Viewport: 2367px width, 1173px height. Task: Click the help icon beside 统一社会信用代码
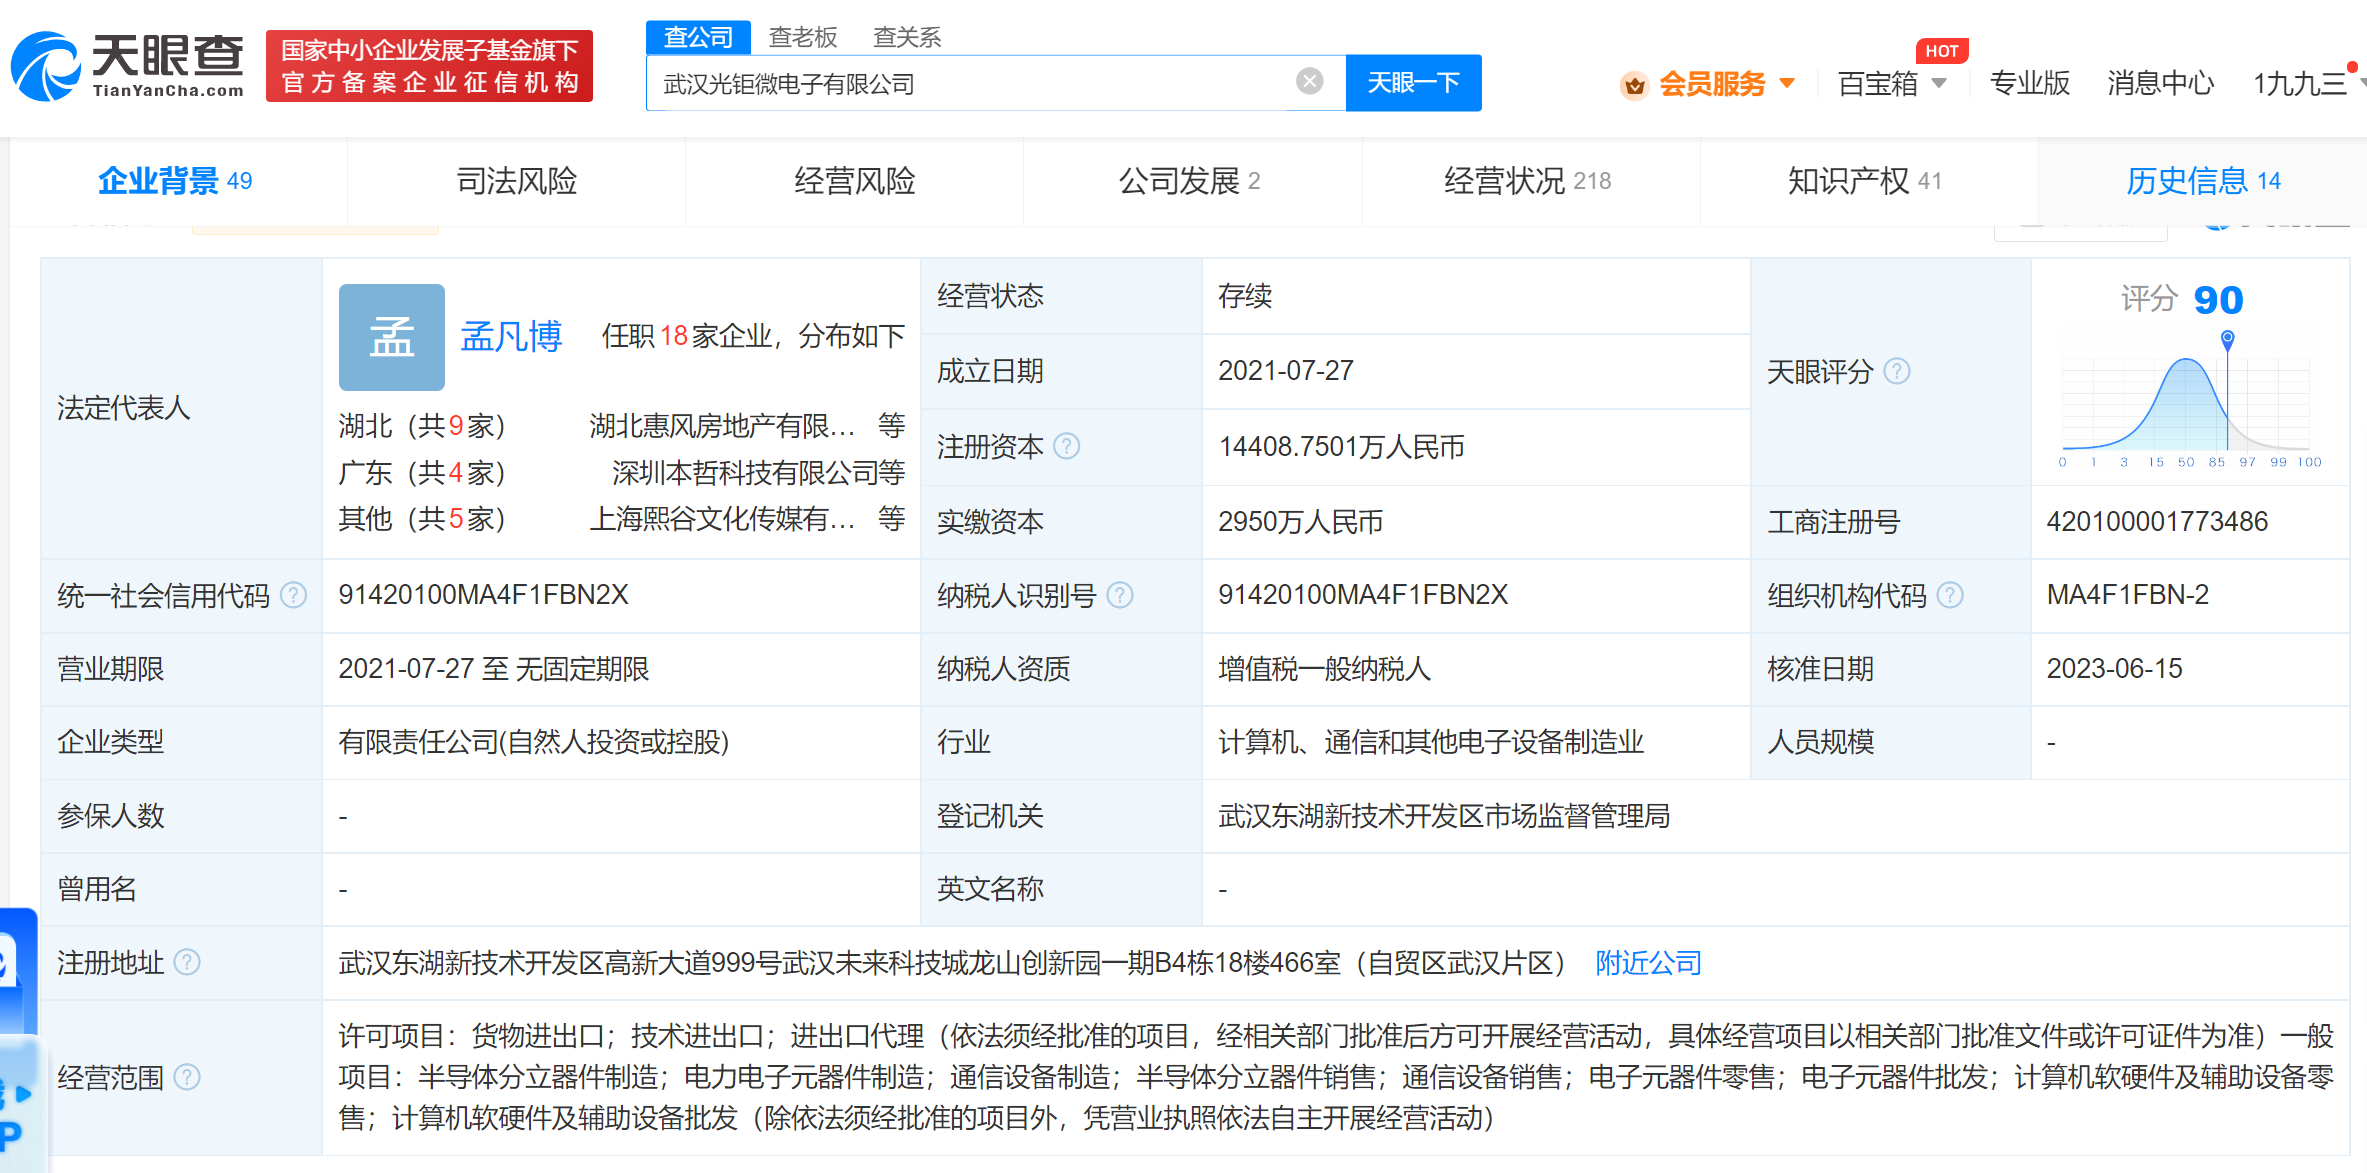coord(293,595)
